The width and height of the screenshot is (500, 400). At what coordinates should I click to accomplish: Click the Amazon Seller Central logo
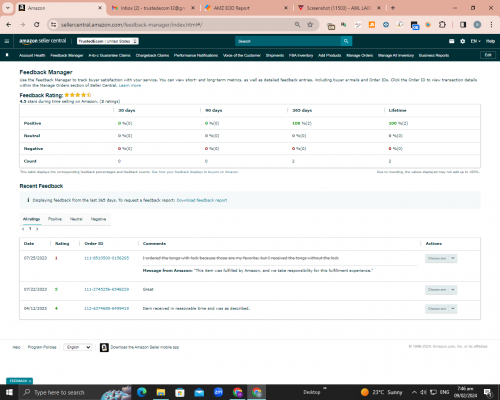pos(42,41)
